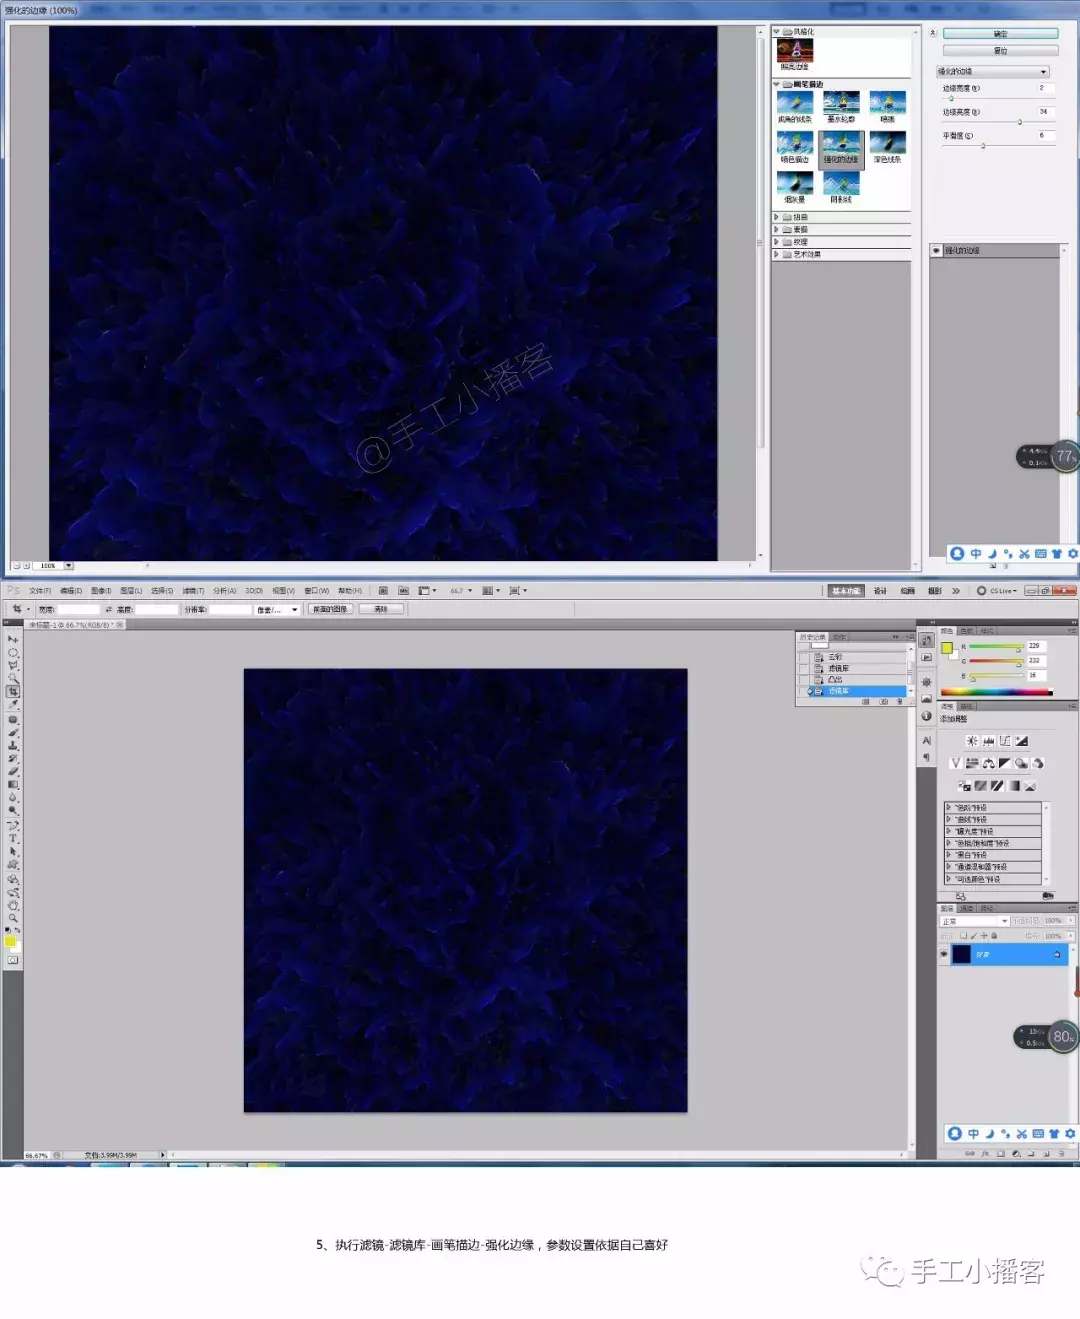Image resolution: width=1080 pixels, height=1319 pixels.
Task: Switch to the 基本功能 workspace
Action: (x=846, y=591)
